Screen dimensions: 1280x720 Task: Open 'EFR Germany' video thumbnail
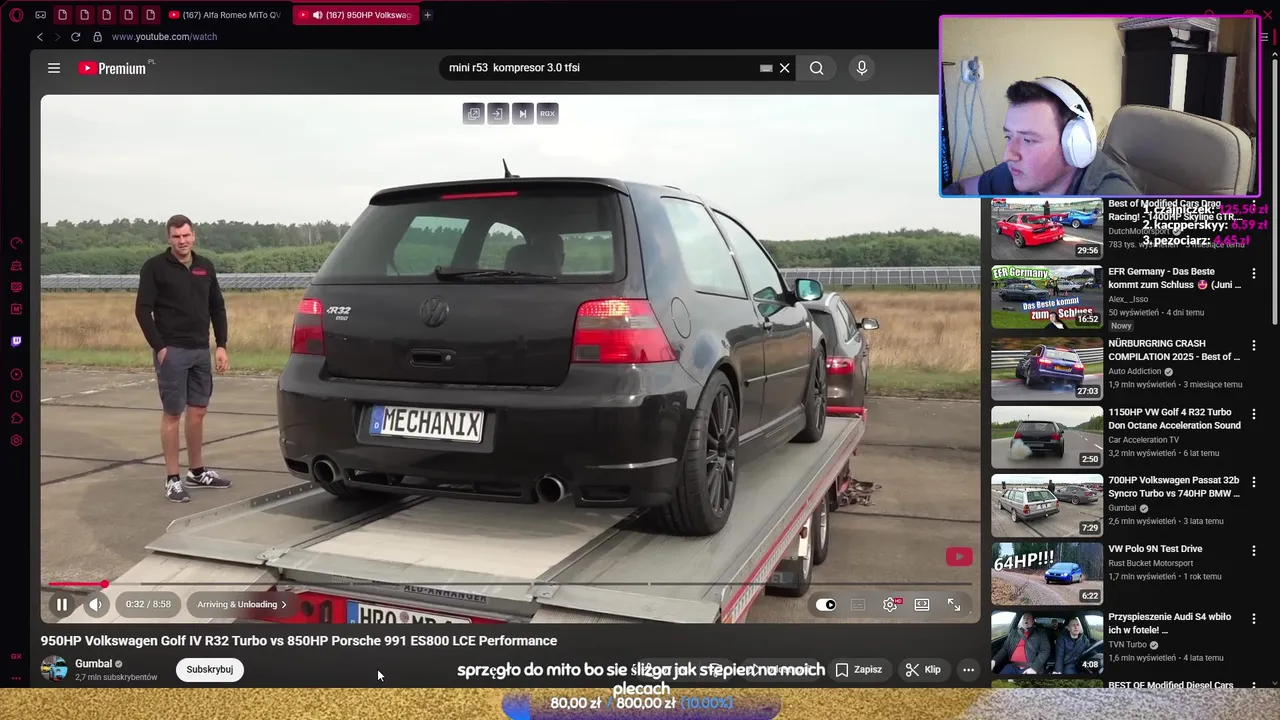tap(1047, 297)
